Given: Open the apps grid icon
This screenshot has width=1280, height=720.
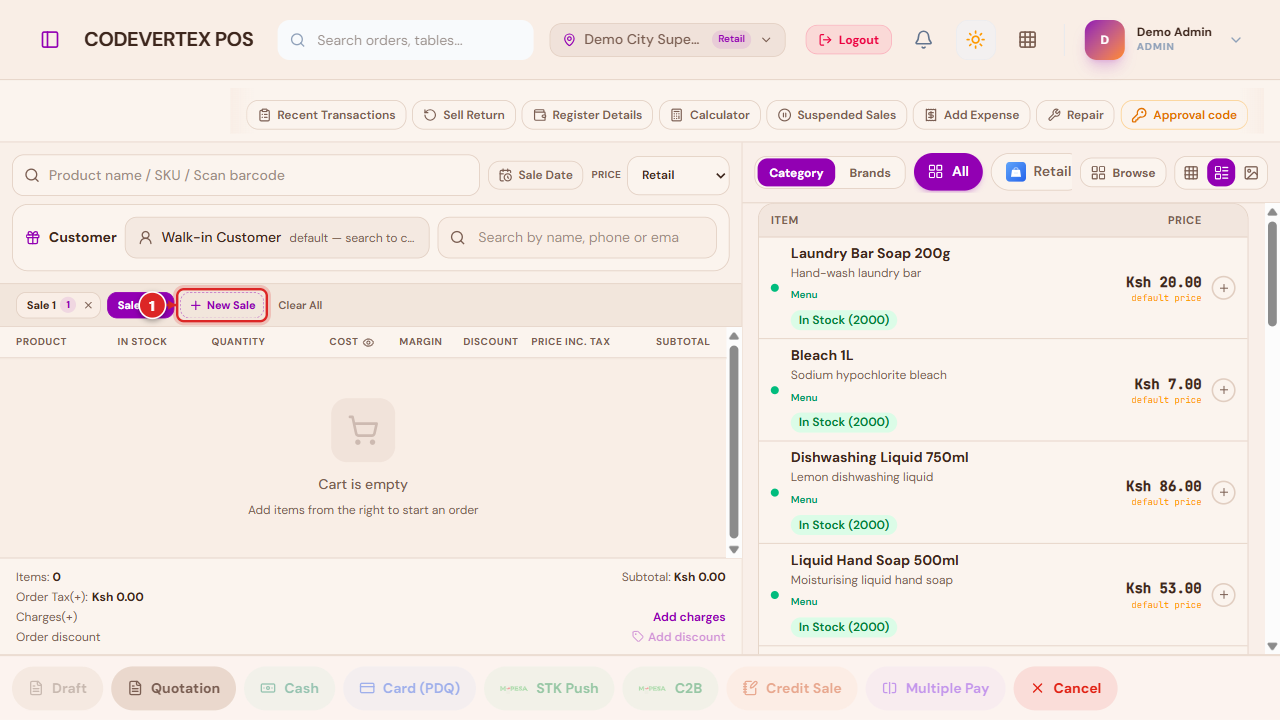Looking at the screenshot, I should tap(1027, 40).
